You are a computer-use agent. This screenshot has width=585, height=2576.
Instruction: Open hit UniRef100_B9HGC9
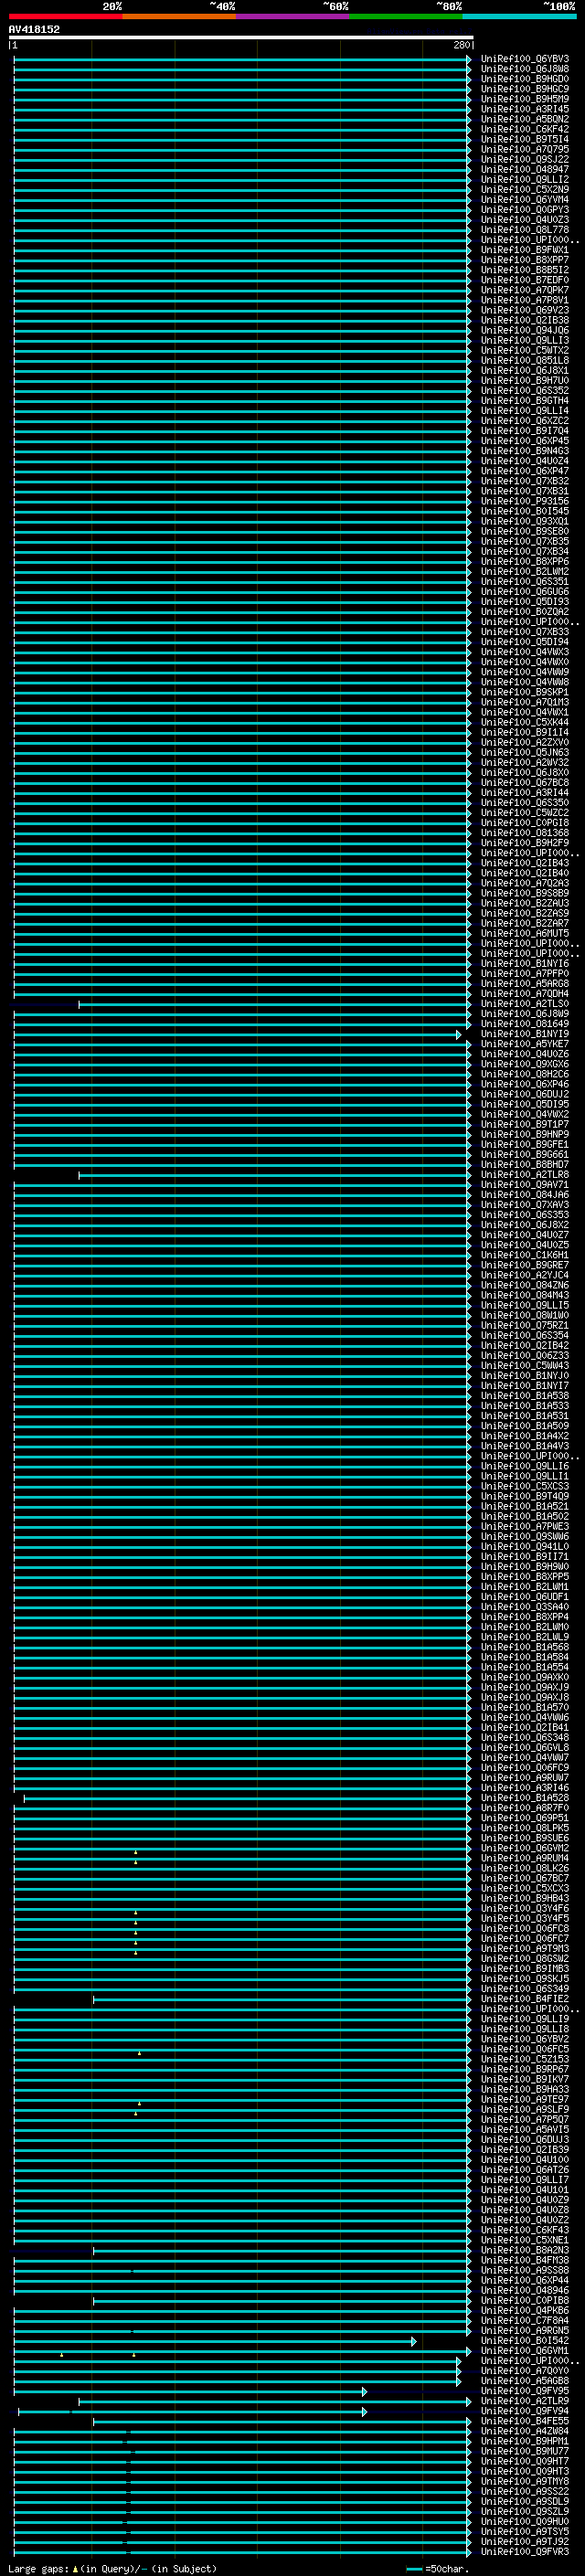click(x=525, y=89)
